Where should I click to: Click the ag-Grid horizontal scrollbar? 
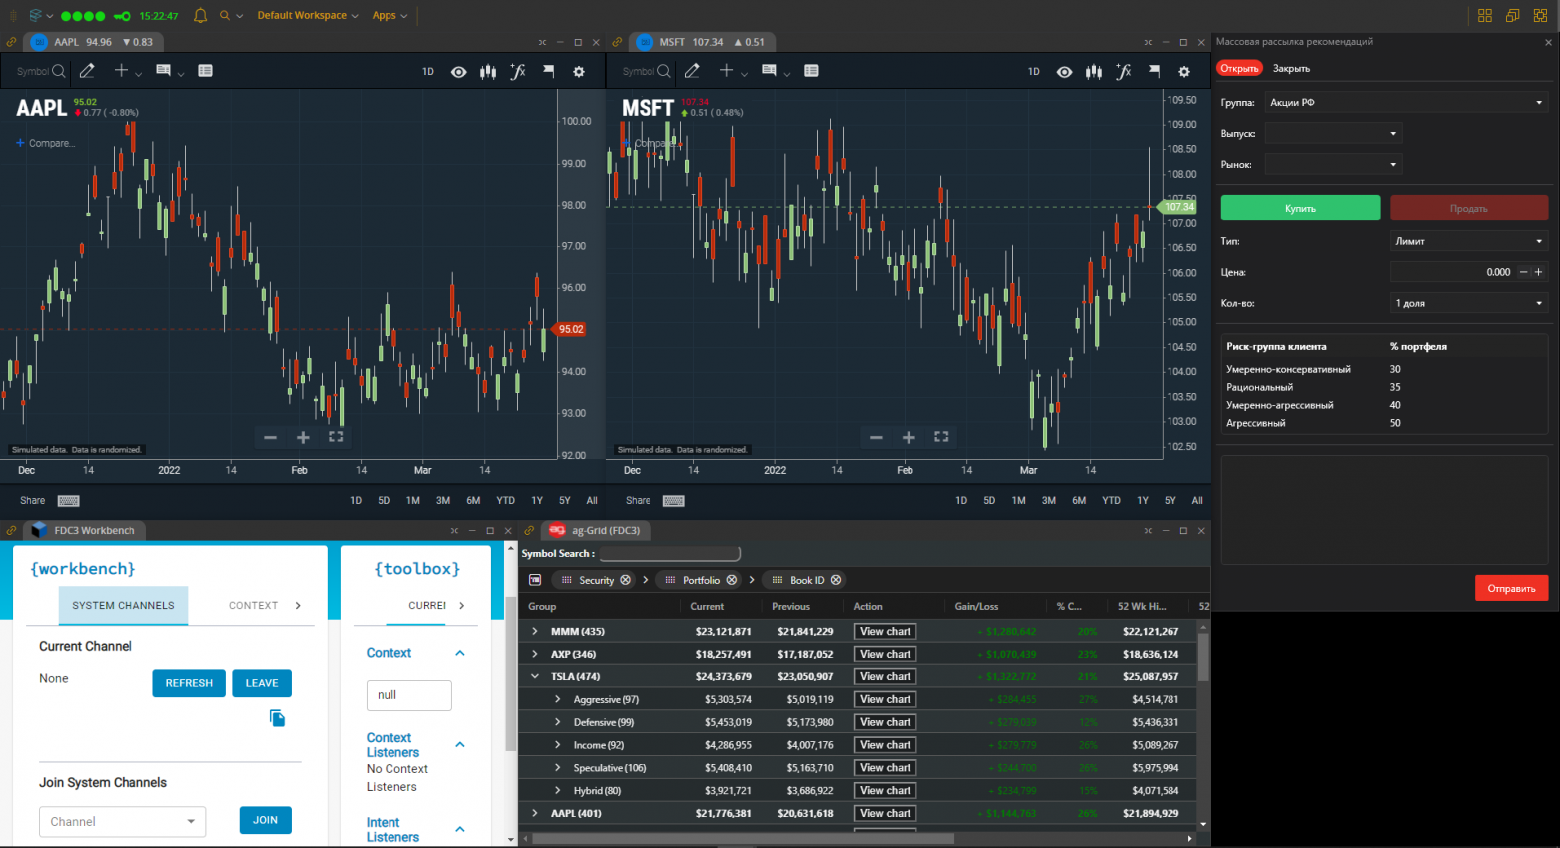[742, 839]
